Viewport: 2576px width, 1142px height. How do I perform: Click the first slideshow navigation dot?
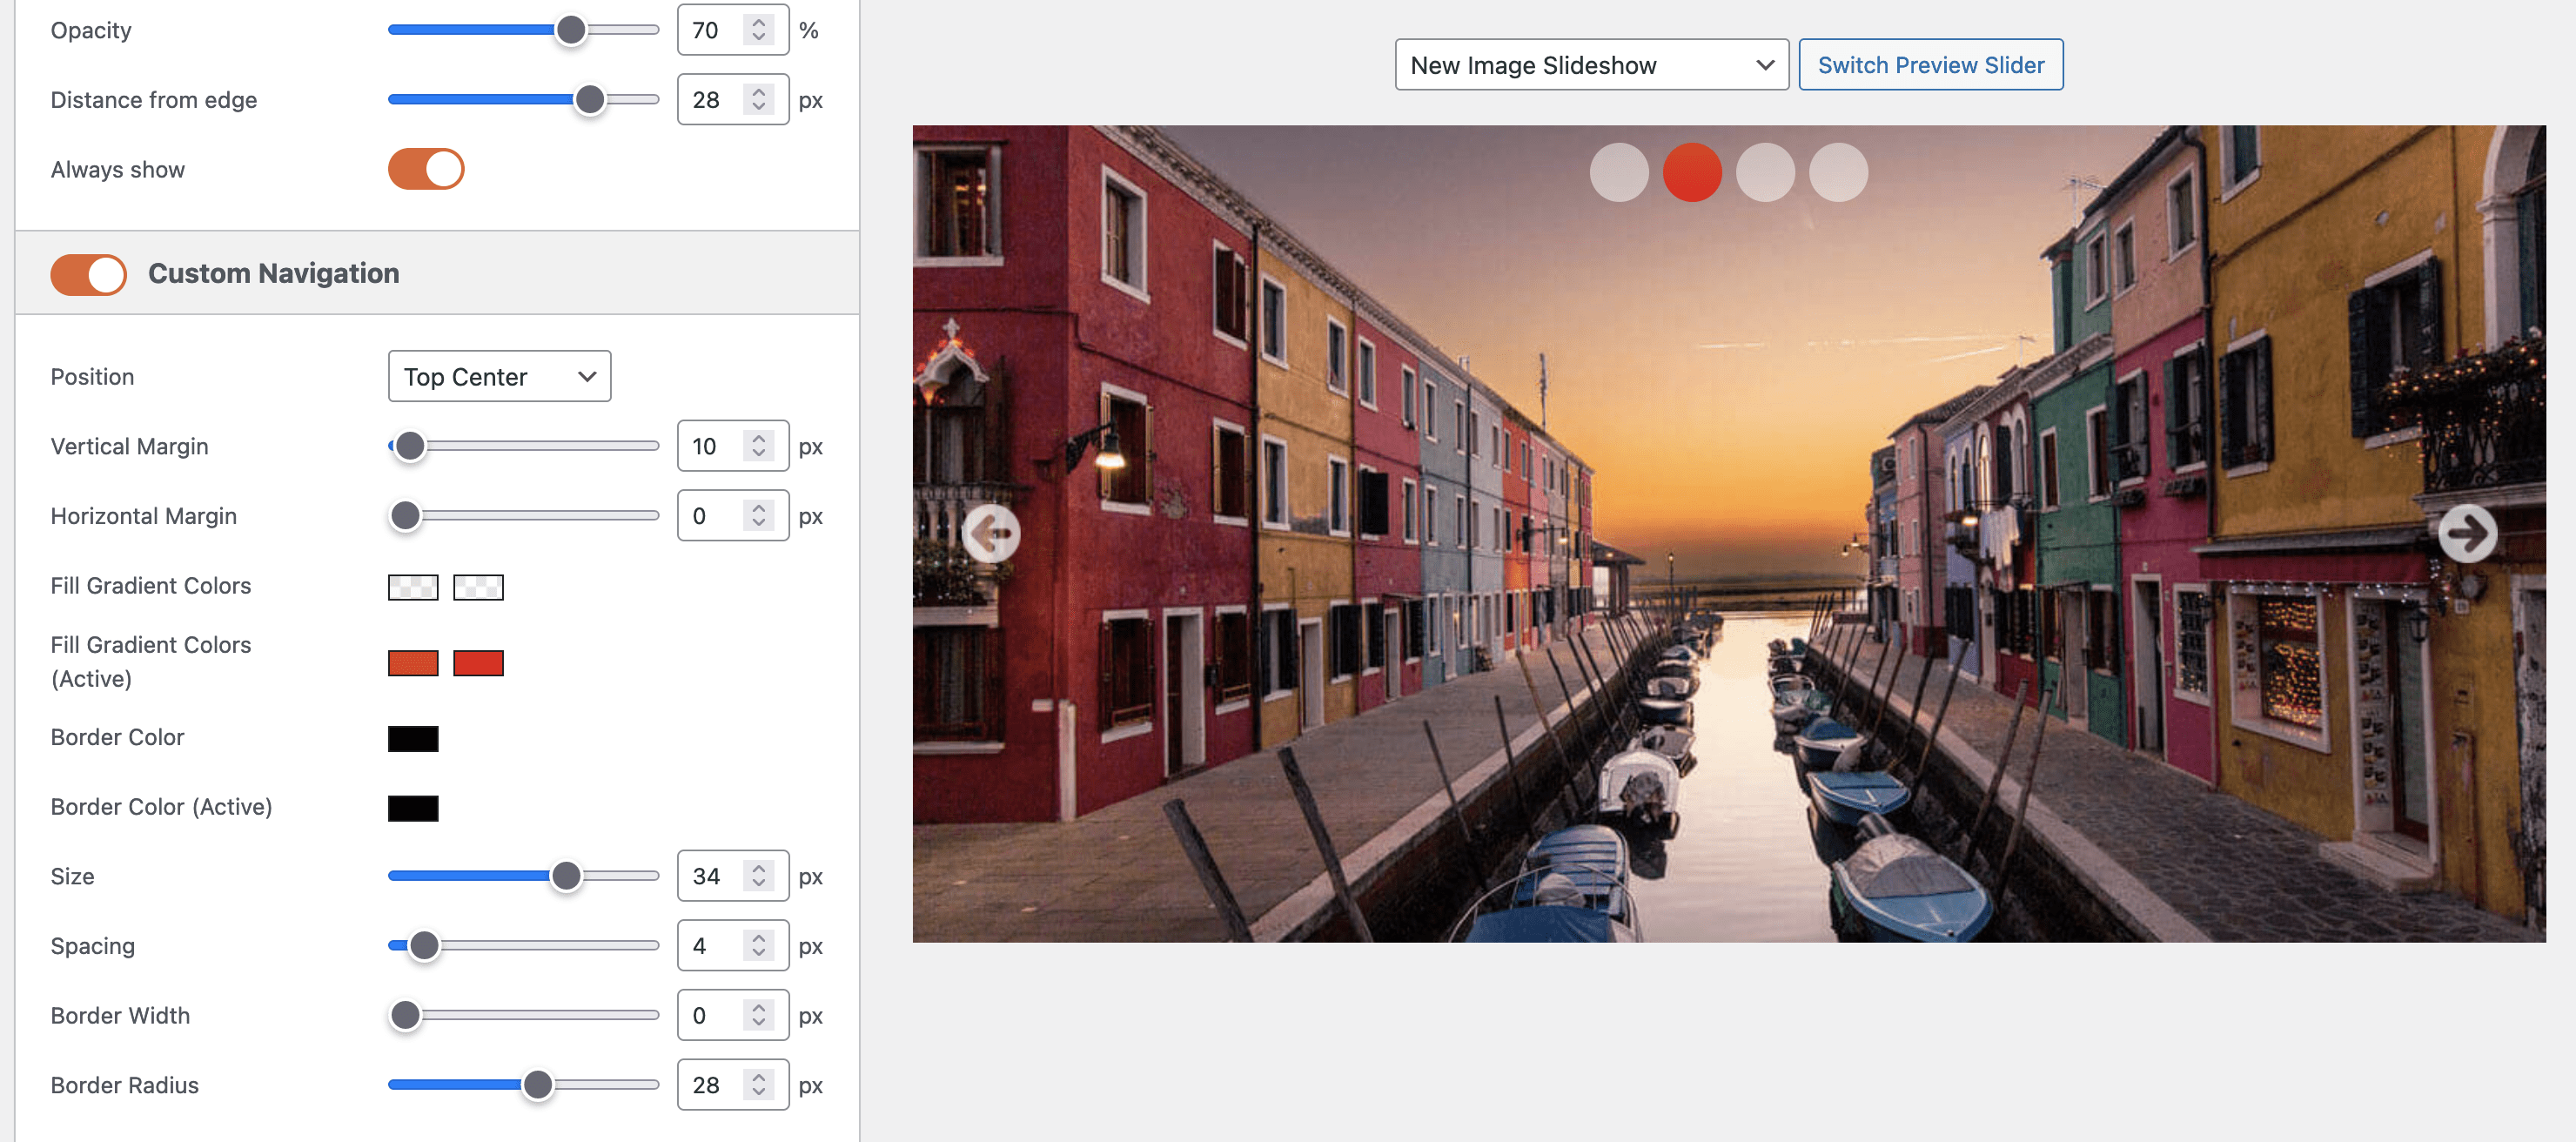[x=1618, y=172]
